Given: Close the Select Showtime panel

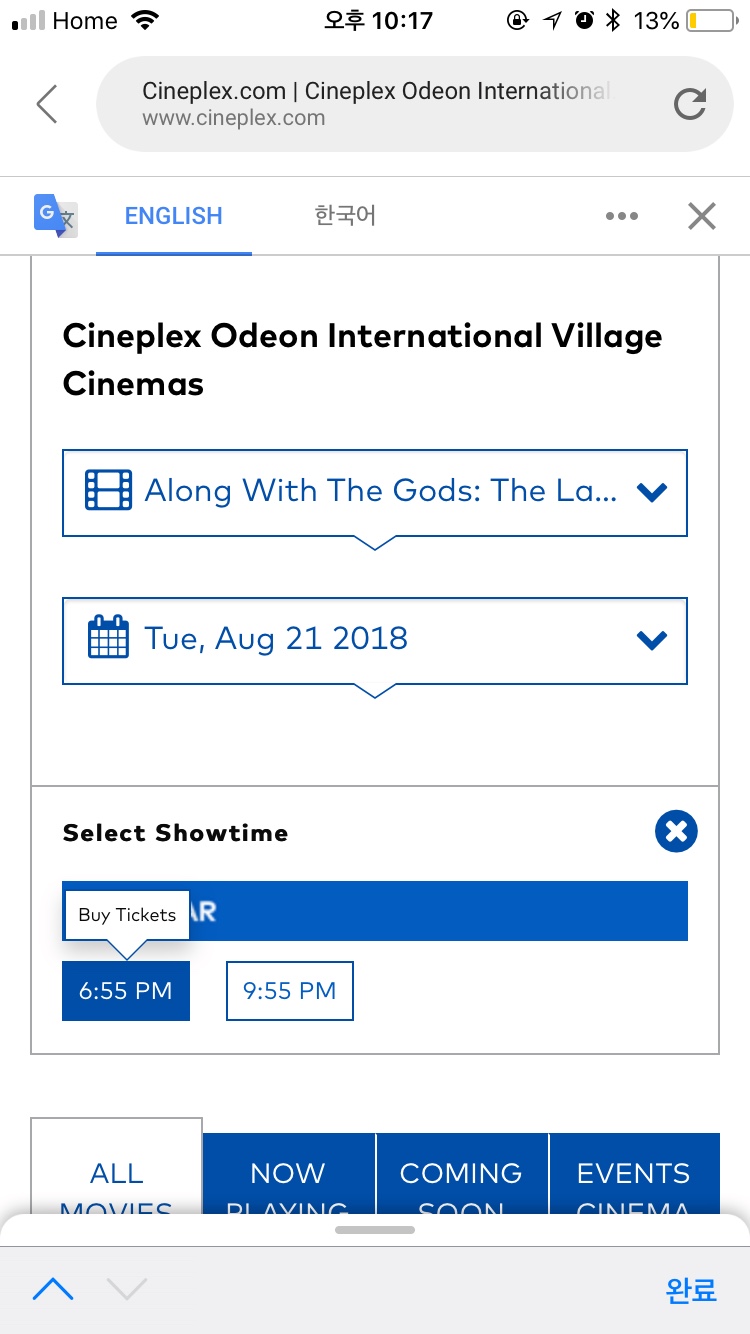Looking at the screenshot, I should pyautogui.click(x=676, y=831).
